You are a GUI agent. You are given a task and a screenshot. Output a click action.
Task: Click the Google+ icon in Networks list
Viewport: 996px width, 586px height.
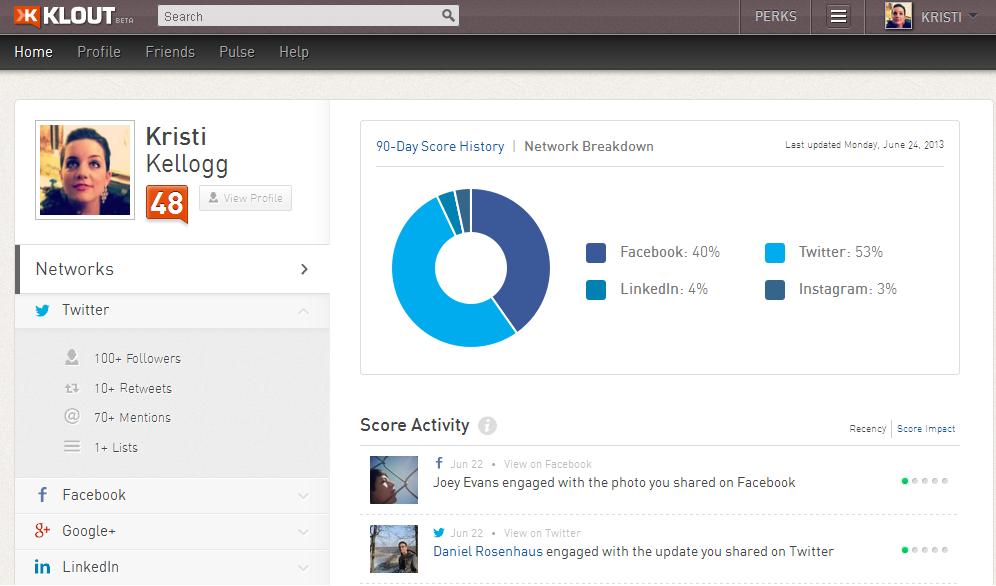[43, 530]
